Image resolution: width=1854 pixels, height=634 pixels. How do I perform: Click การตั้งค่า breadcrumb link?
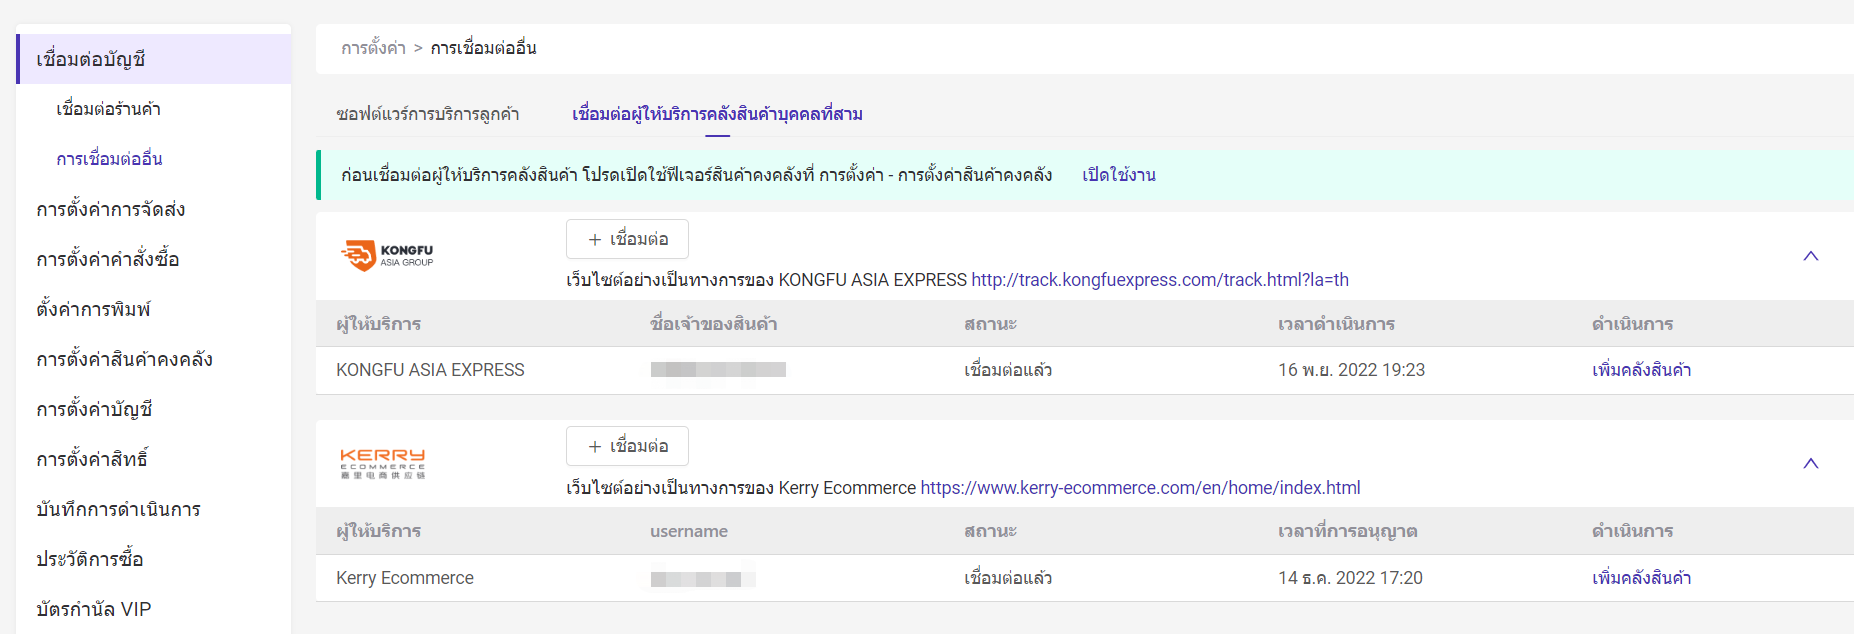[373, 48]
